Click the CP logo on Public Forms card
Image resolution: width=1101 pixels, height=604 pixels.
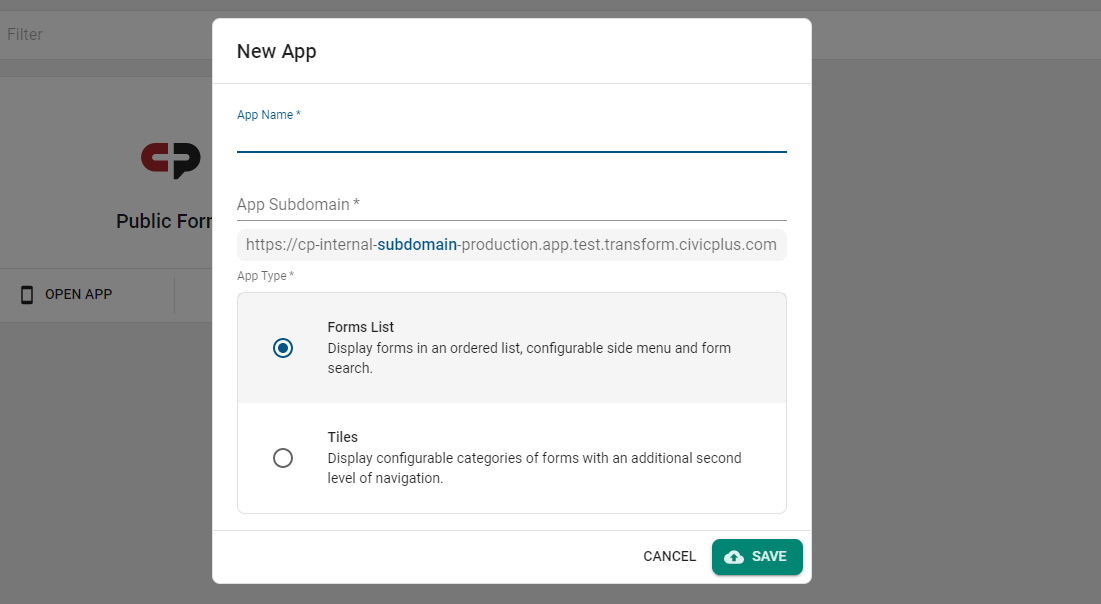[171, 160]
